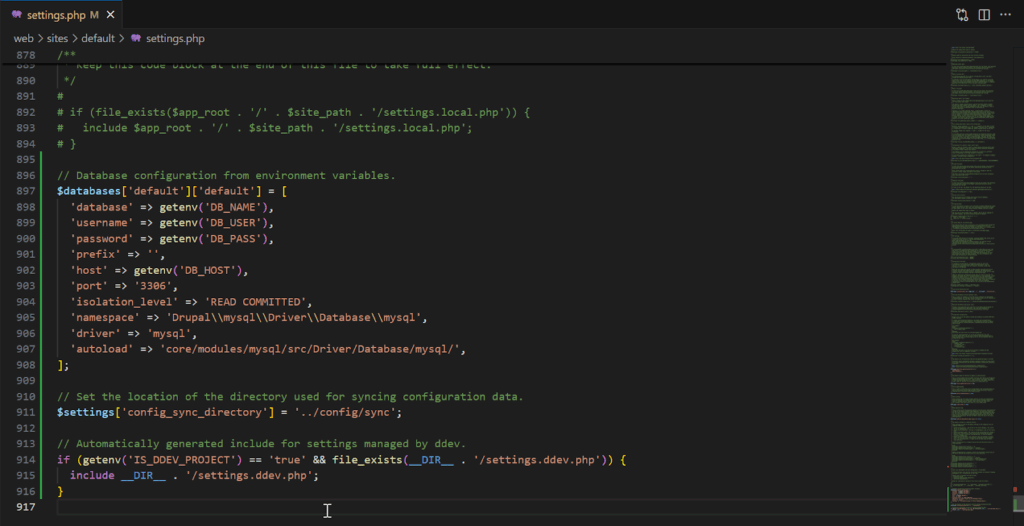Click getenv('DB_HOST') on line 902
1024x526 pixels.
[190, 270]
